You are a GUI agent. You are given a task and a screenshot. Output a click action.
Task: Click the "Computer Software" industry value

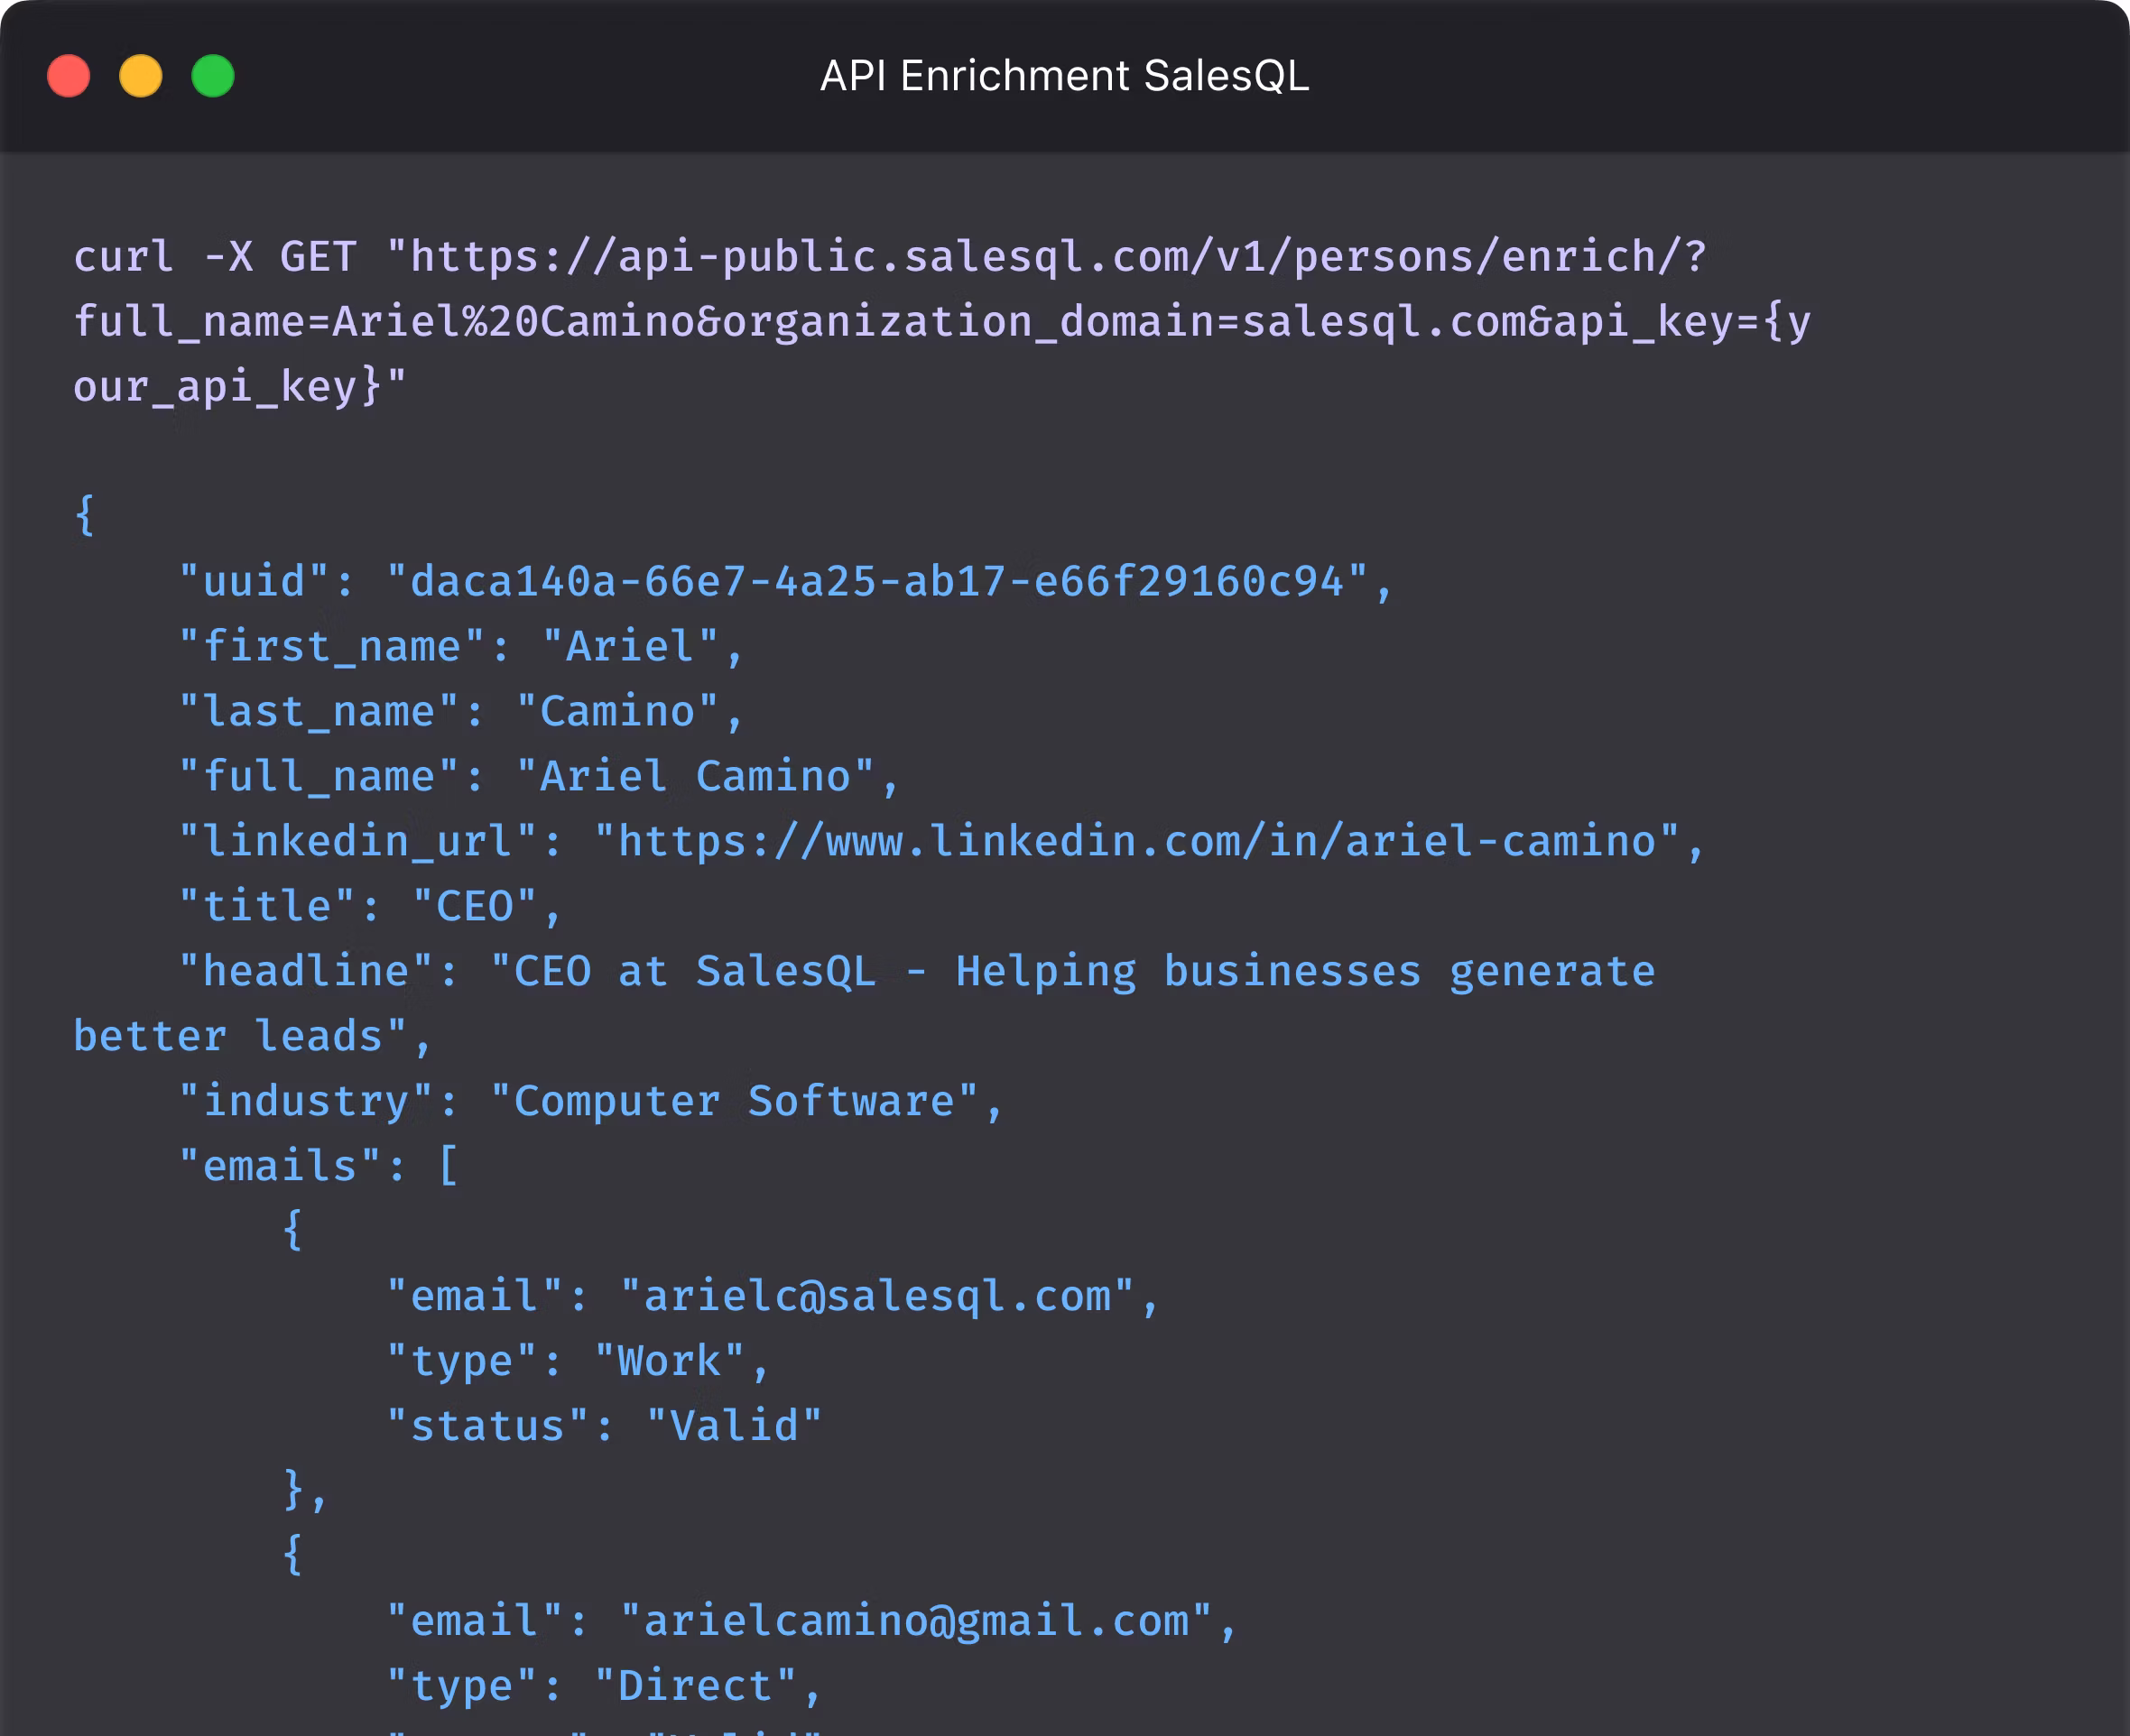tap(734, 1102)
